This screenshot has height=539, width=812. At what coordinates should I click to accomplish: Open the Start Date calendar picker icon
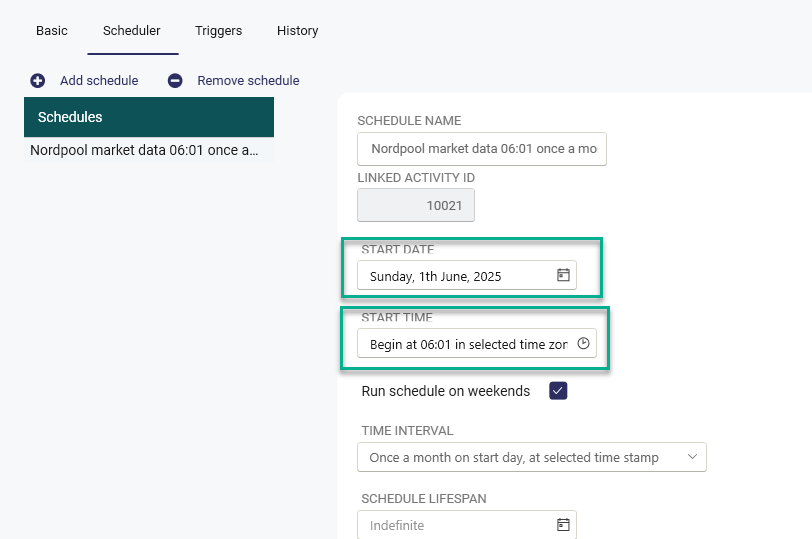[x=563, y=275]
